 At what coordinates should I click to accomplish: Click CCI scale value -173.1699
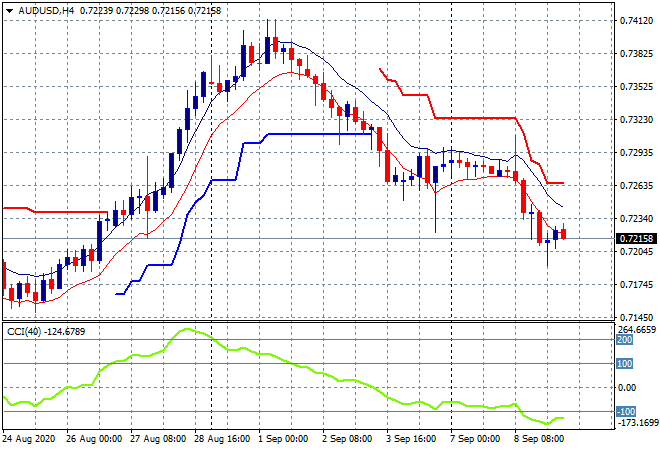click(637, 422)
